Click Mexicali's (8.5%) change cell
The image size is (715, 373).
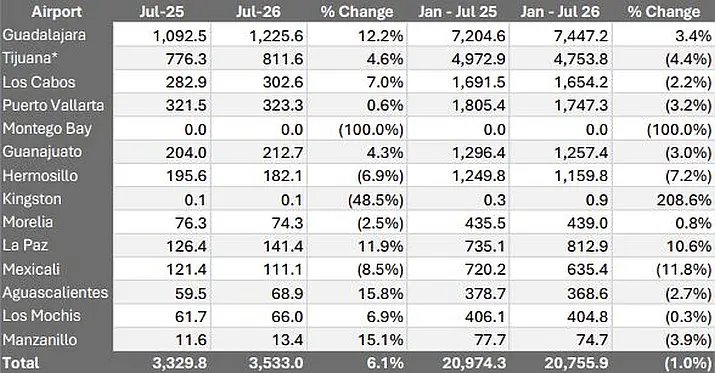pos(376,269)
